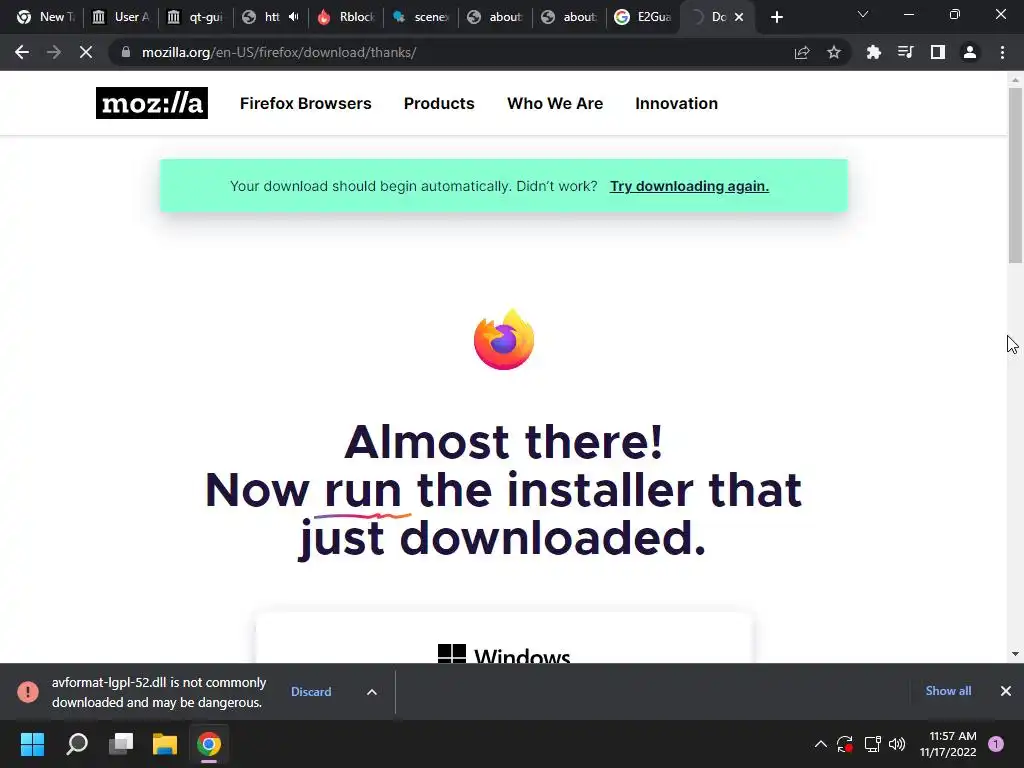Click the red download warning icon
The width and height of the screenshot is (1024, 768).
click(27, 692)
